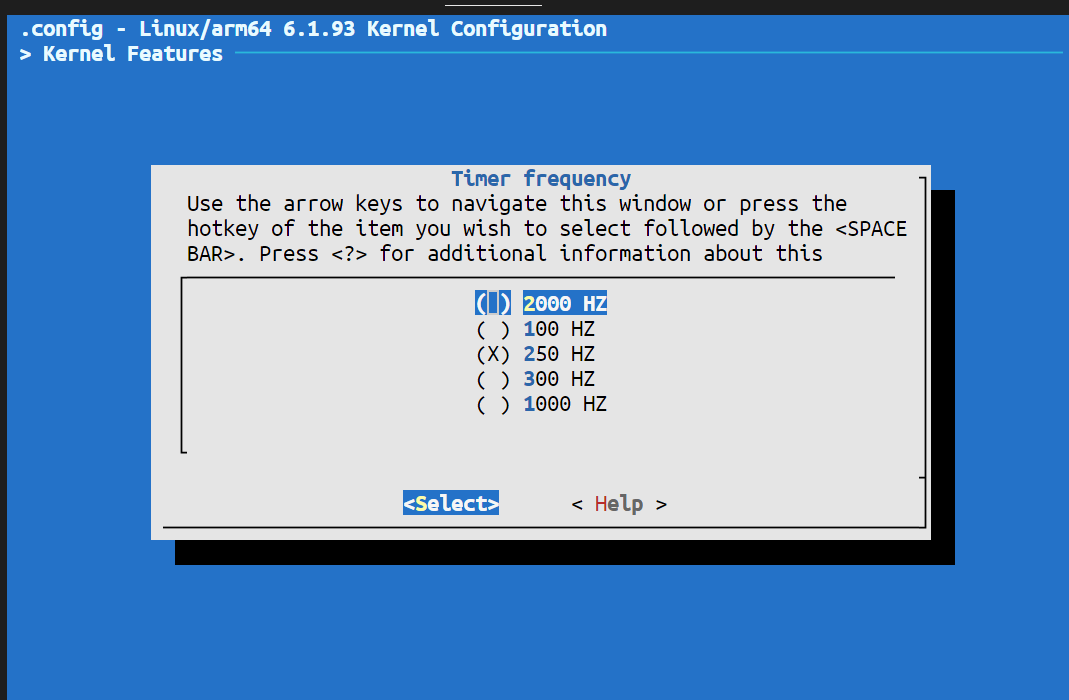Click the <?> hint in instructions

(342, 254)
